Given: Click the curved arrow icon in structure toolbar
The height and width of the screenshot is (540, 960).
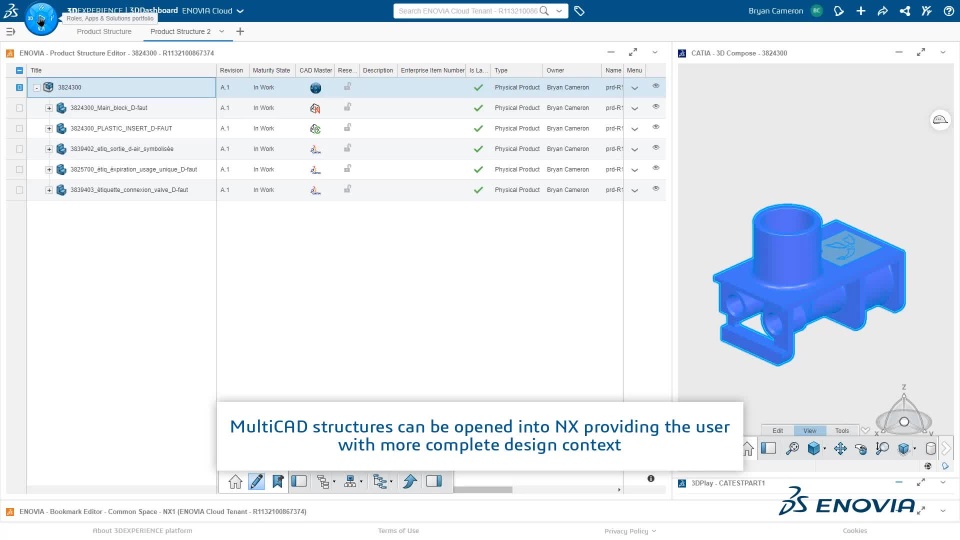Looking at the screenshot, I should 410,482.
